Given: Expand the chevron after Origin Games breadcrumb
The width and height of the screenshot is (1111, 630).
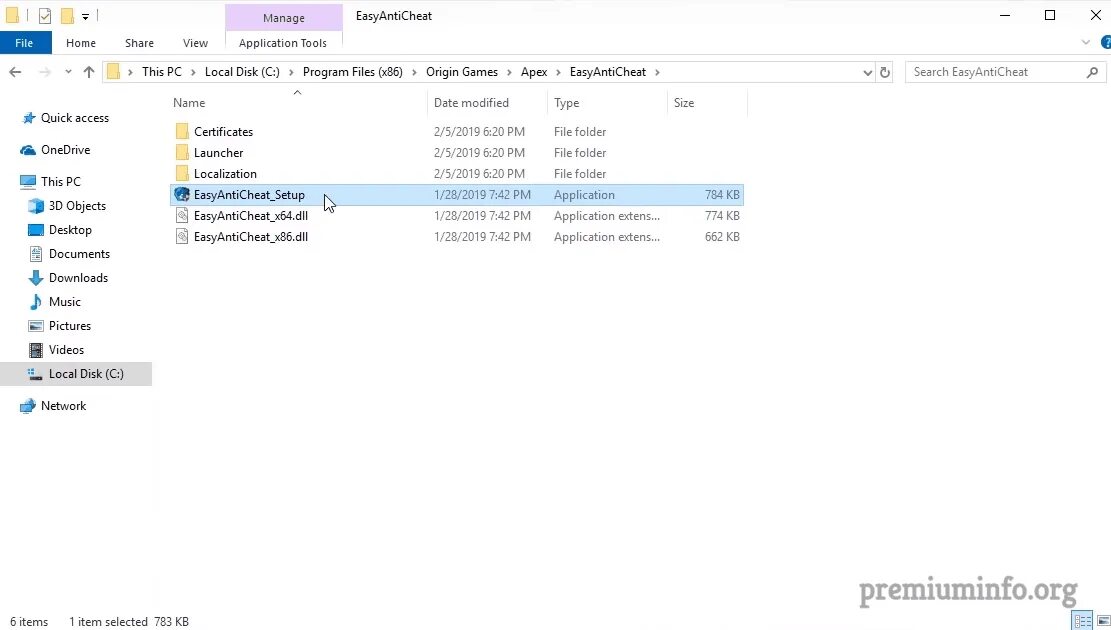Looking at the screenshot, I should point(509,72).
